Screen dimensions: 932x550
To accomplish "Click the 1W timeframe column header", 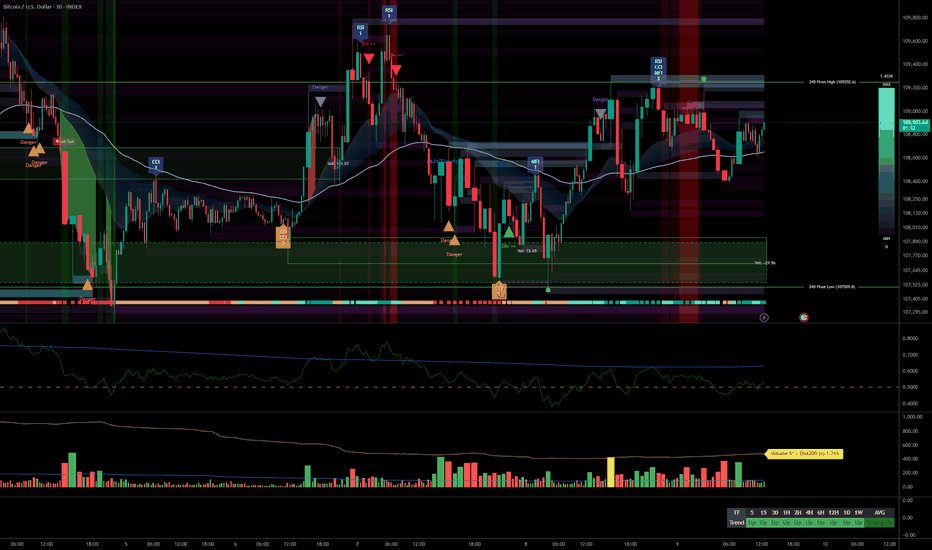I will pos(858,513).
